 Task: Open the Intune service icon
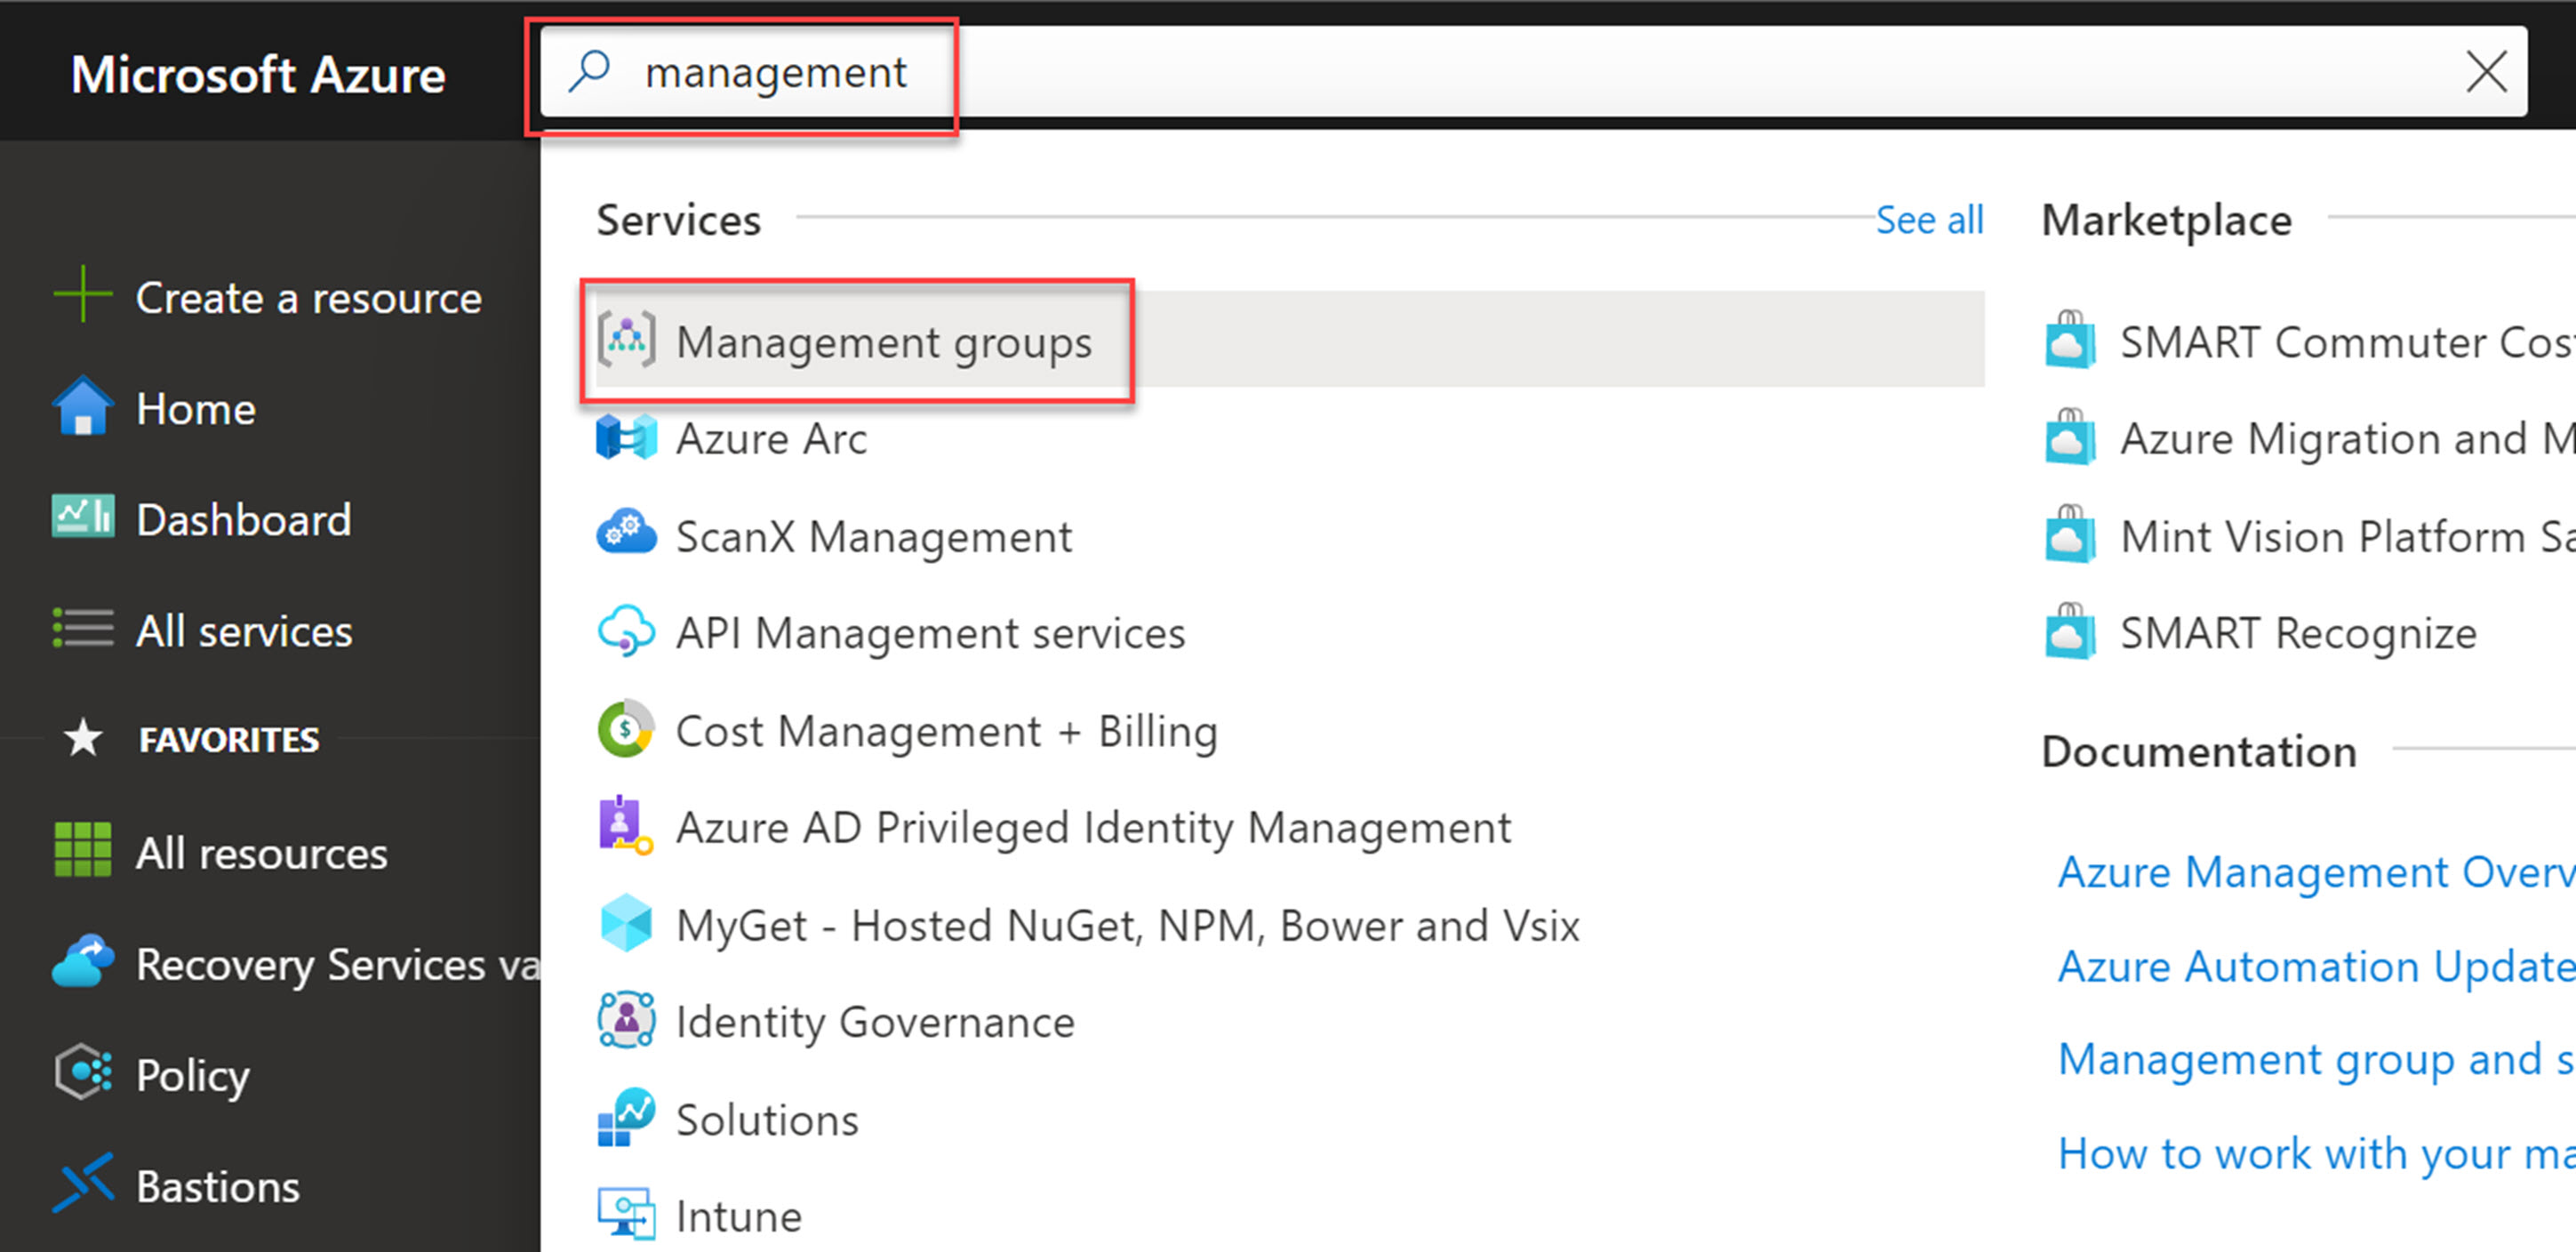(x=624, y=1213)
